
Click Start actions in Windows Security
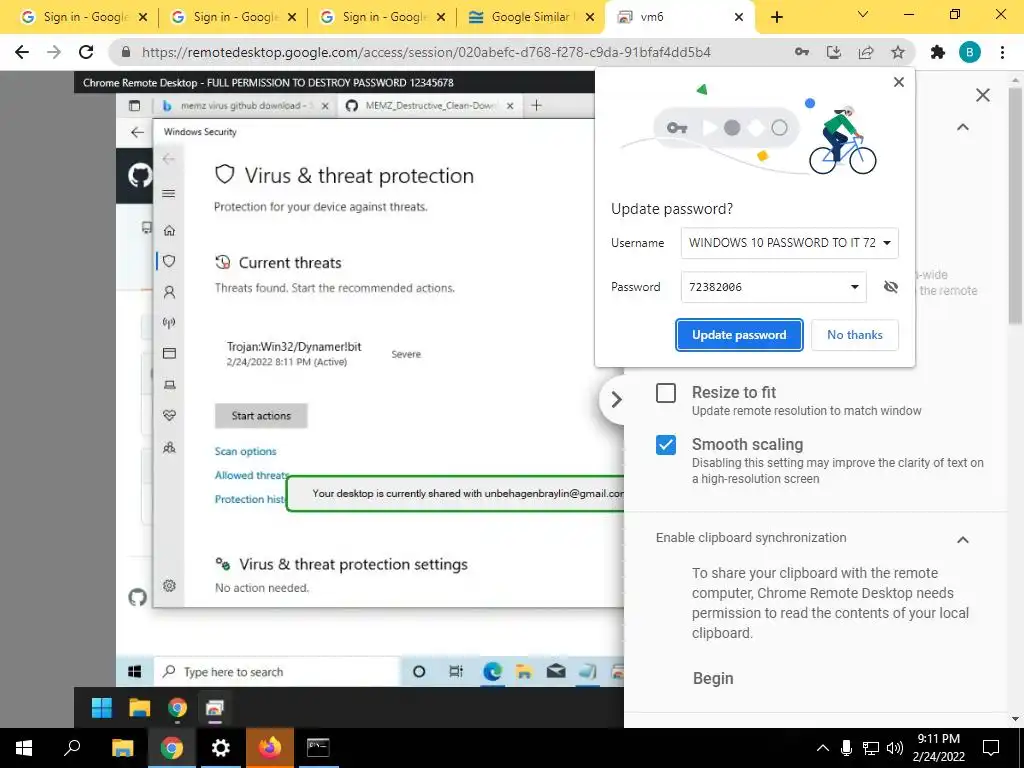tap(261, 416)
